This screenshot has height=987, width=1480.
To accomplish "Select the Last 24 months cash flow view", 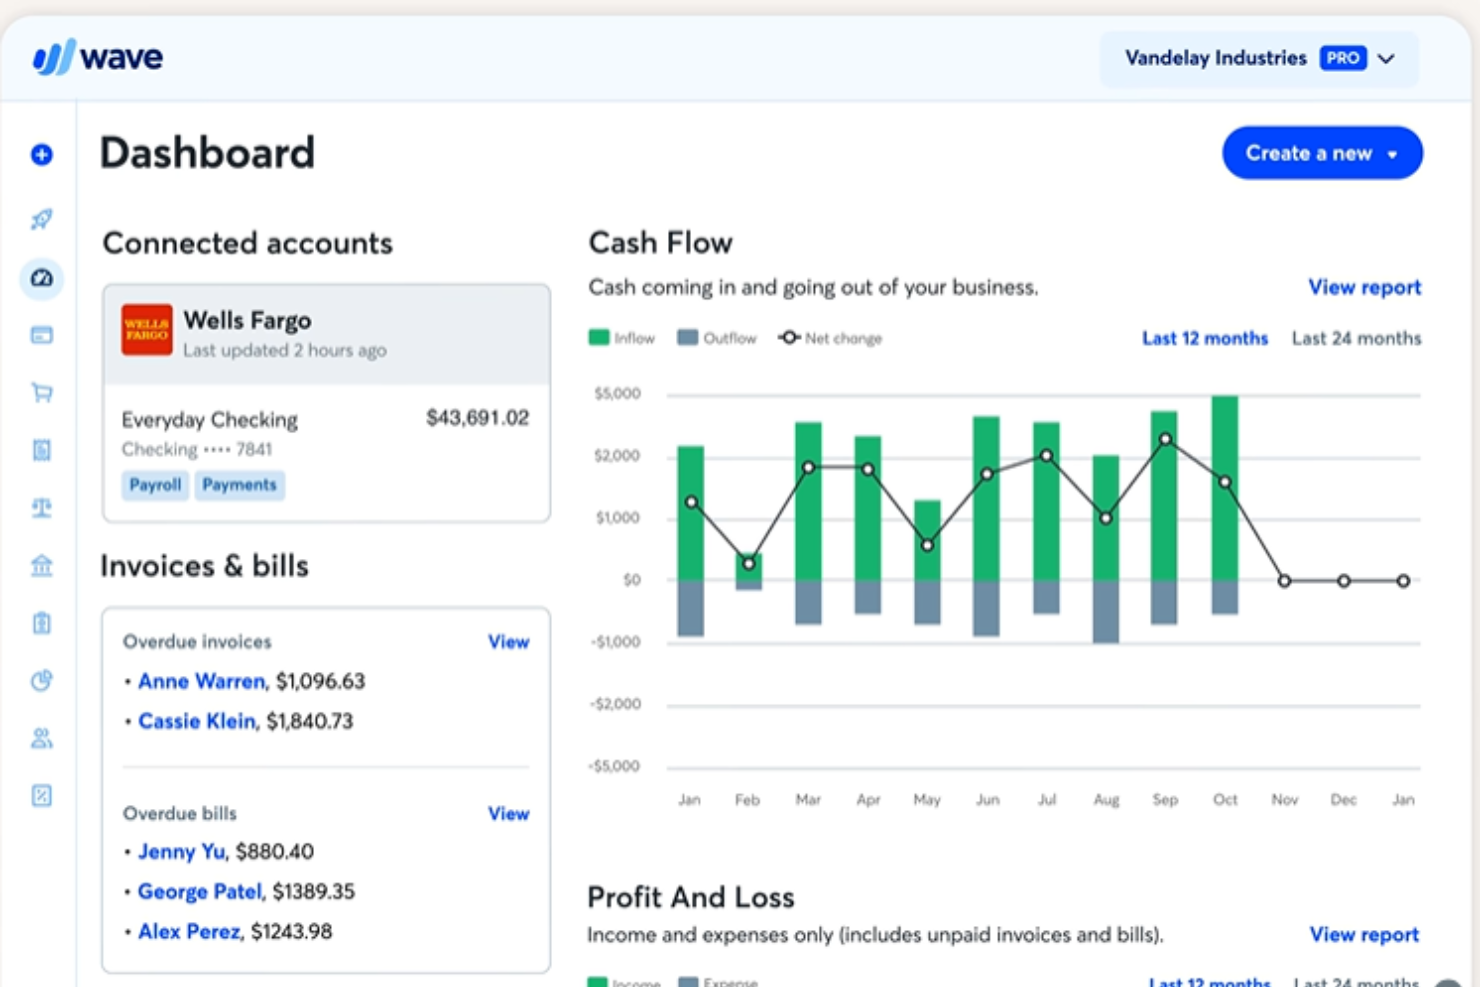I will click(x=1356, y=338).
